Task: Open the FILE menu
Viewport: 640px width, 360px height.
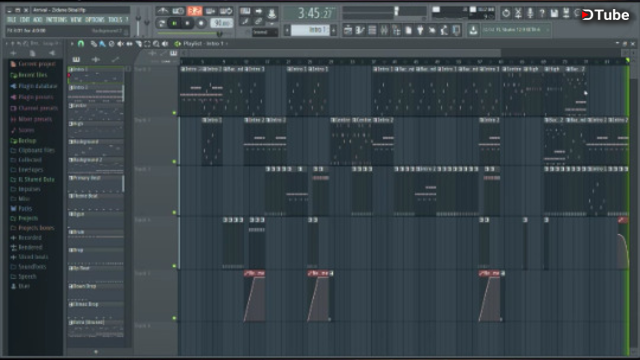Action: click(11, 20)
